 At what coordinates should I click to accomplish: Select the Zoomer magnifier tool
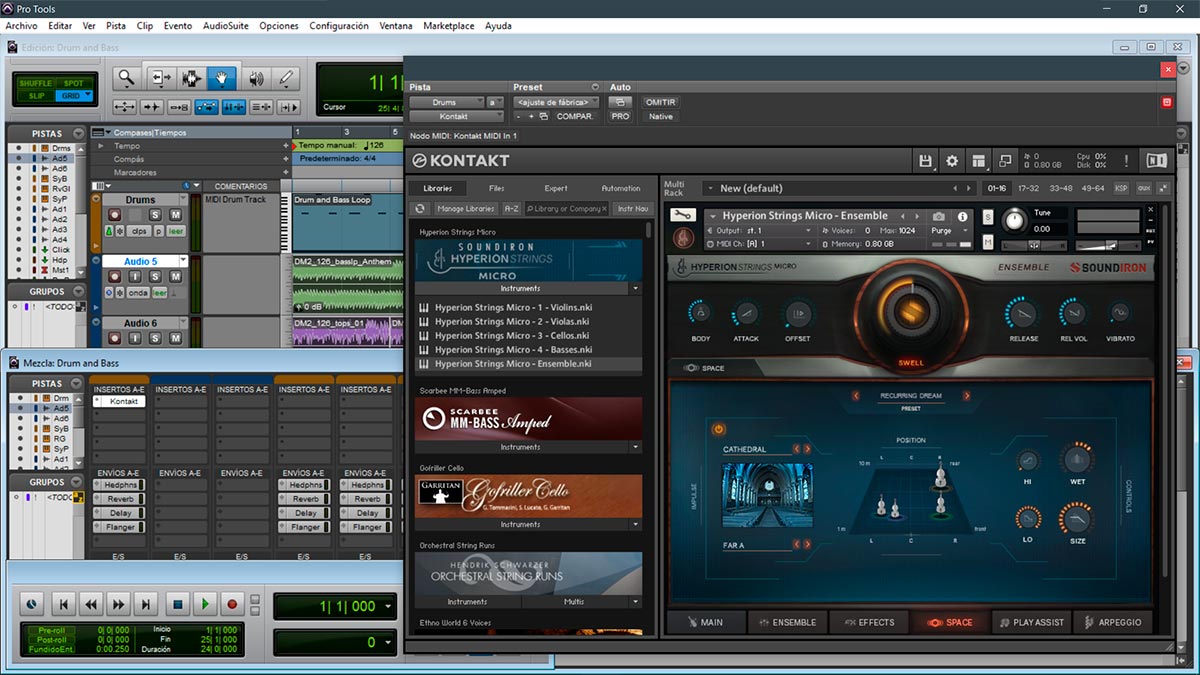coord(126,78)
